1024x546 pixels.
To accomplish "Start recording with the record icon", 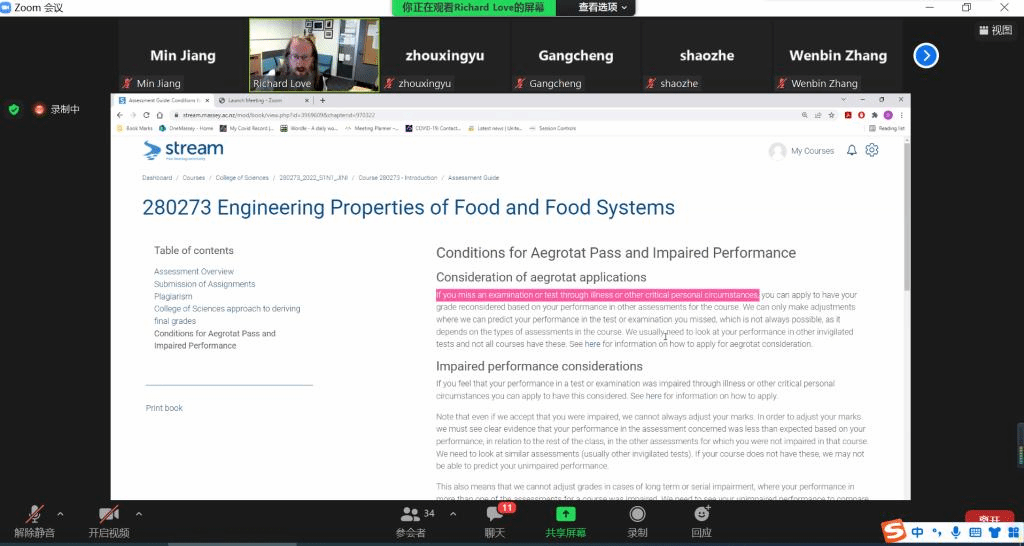I will [x=637, y=518].
